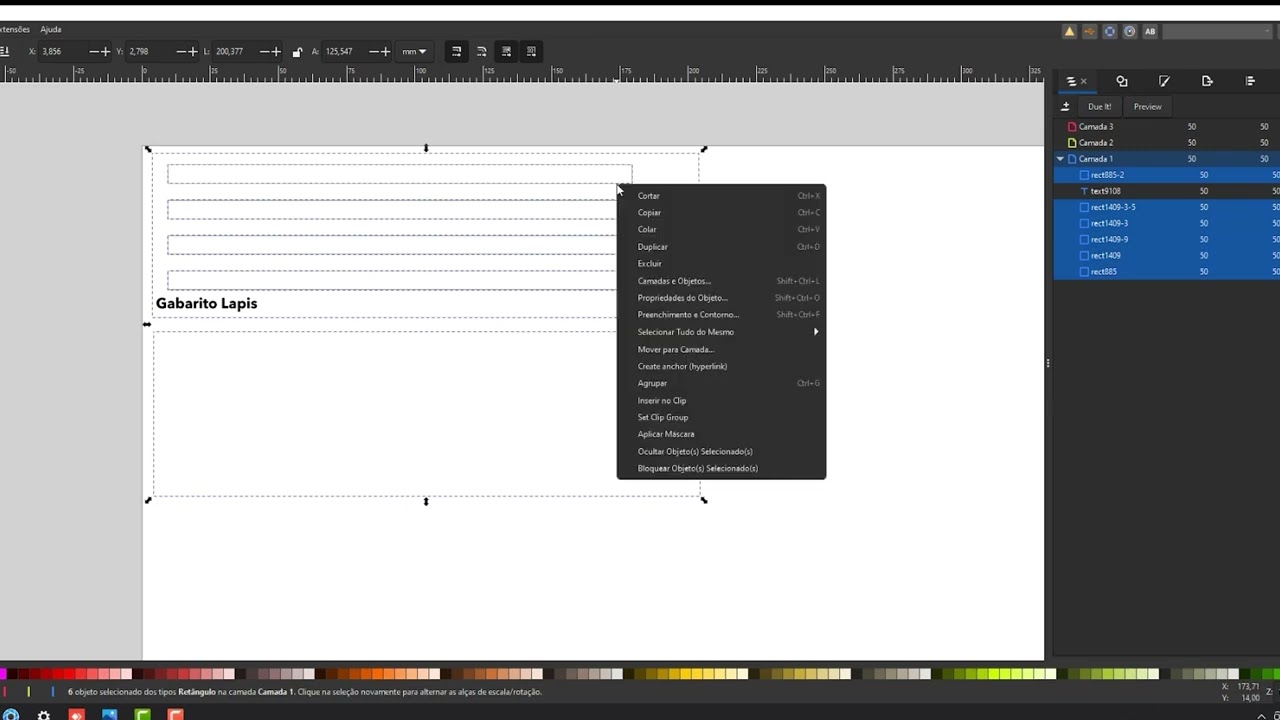Open the Photos app taskbar icon
The image size is (1280, 720).
pyautogui.click(x=109, y=715)
